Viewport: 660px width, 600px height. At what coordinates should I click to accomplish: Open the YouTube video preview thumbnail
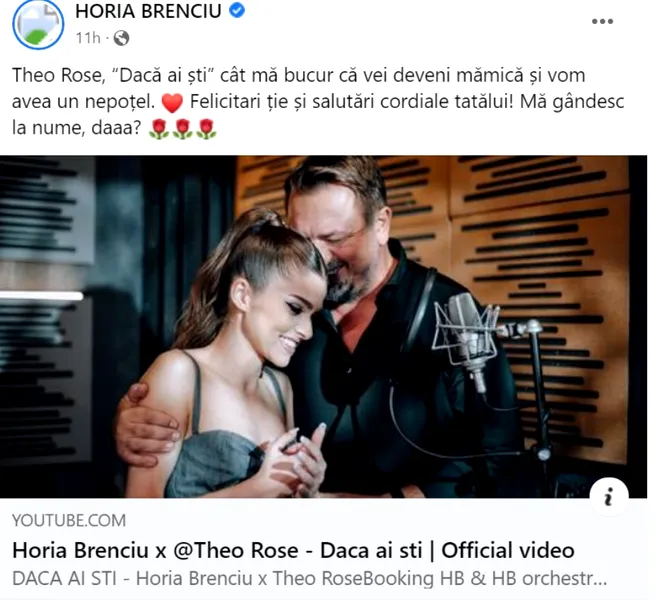(323, 327)
